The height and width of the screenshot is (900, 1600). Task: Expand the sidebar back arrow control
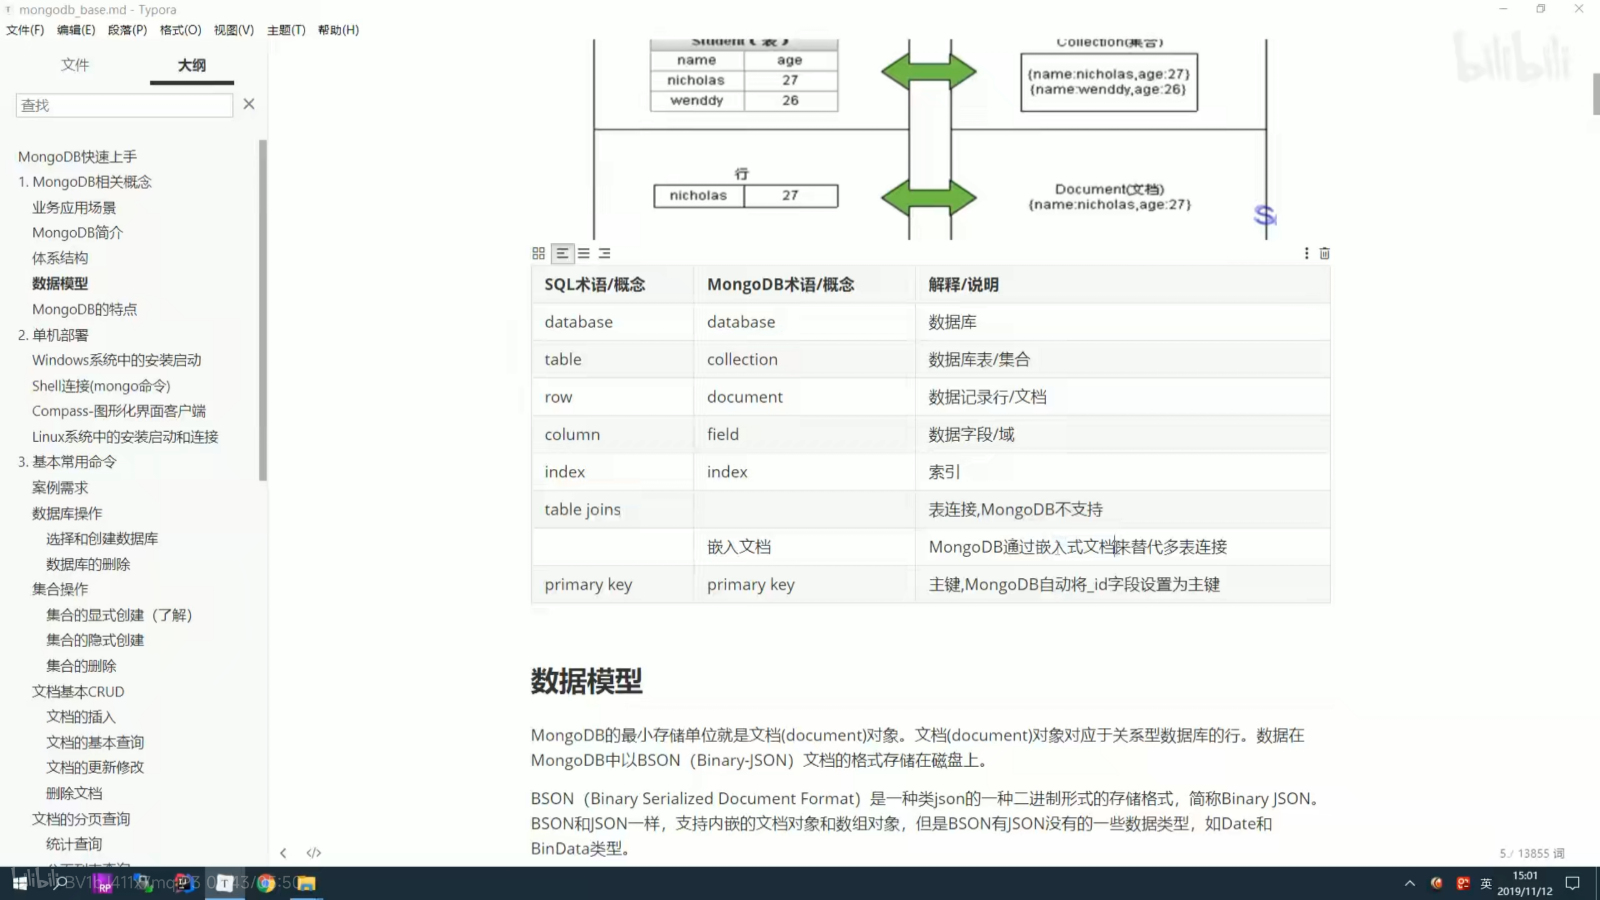(284, 852)
